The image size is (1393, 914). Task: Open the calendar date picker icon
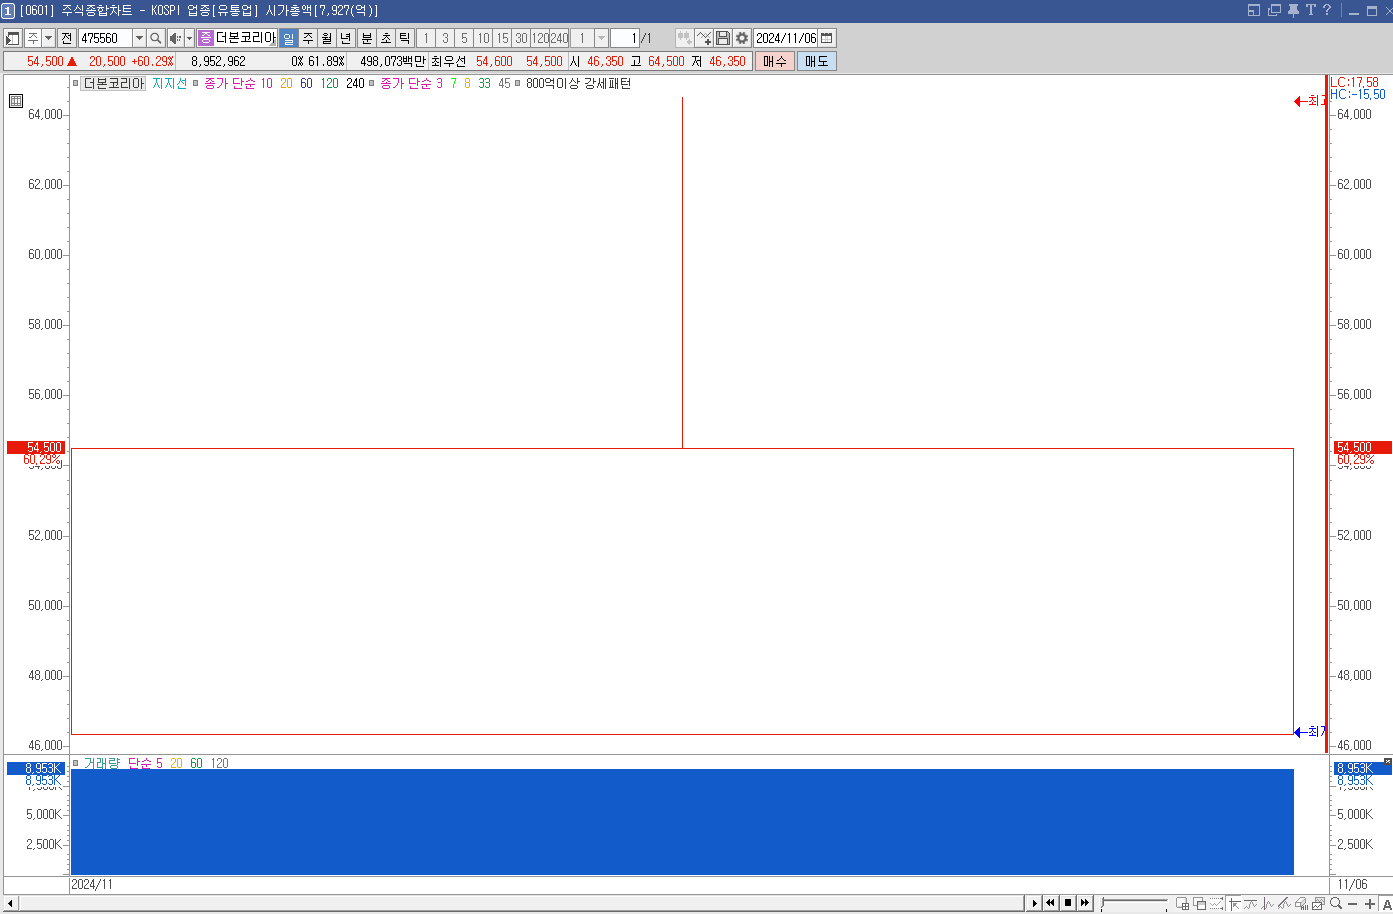click(x=827, y=38)
